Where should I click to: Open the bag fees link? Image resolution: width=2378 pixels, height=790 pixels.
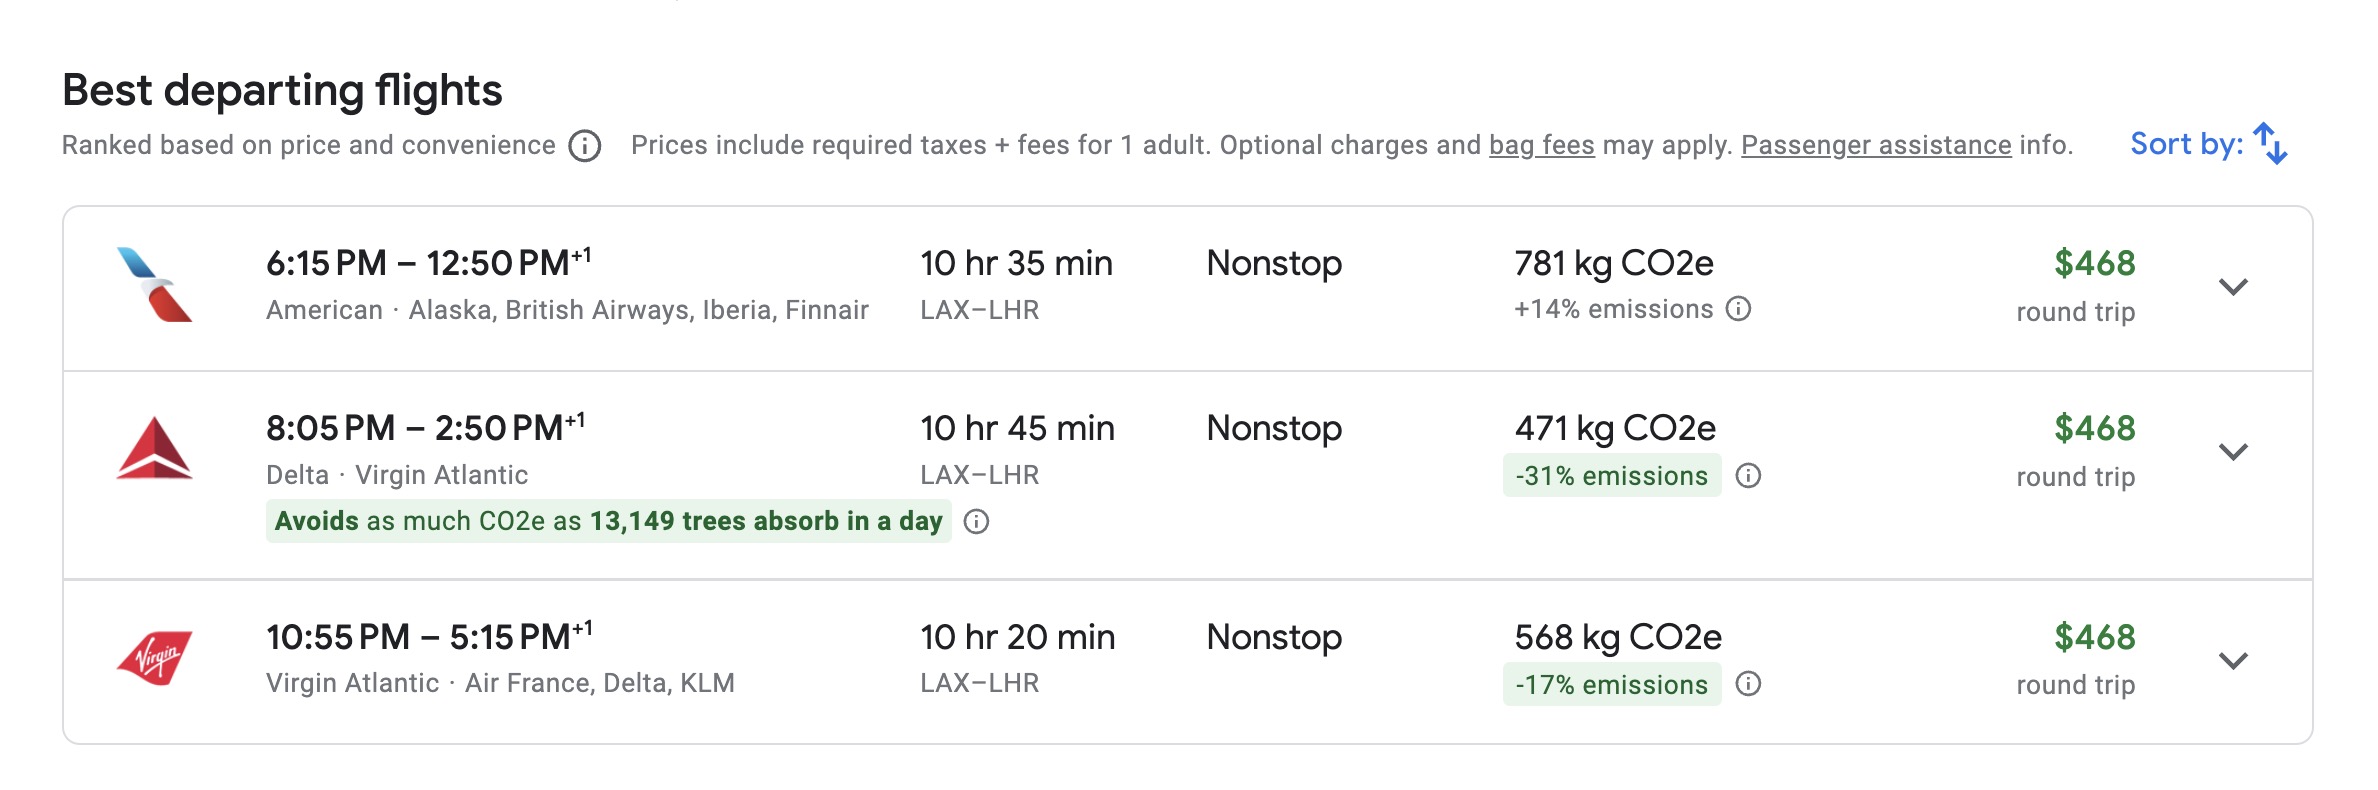pos(1541,146)
